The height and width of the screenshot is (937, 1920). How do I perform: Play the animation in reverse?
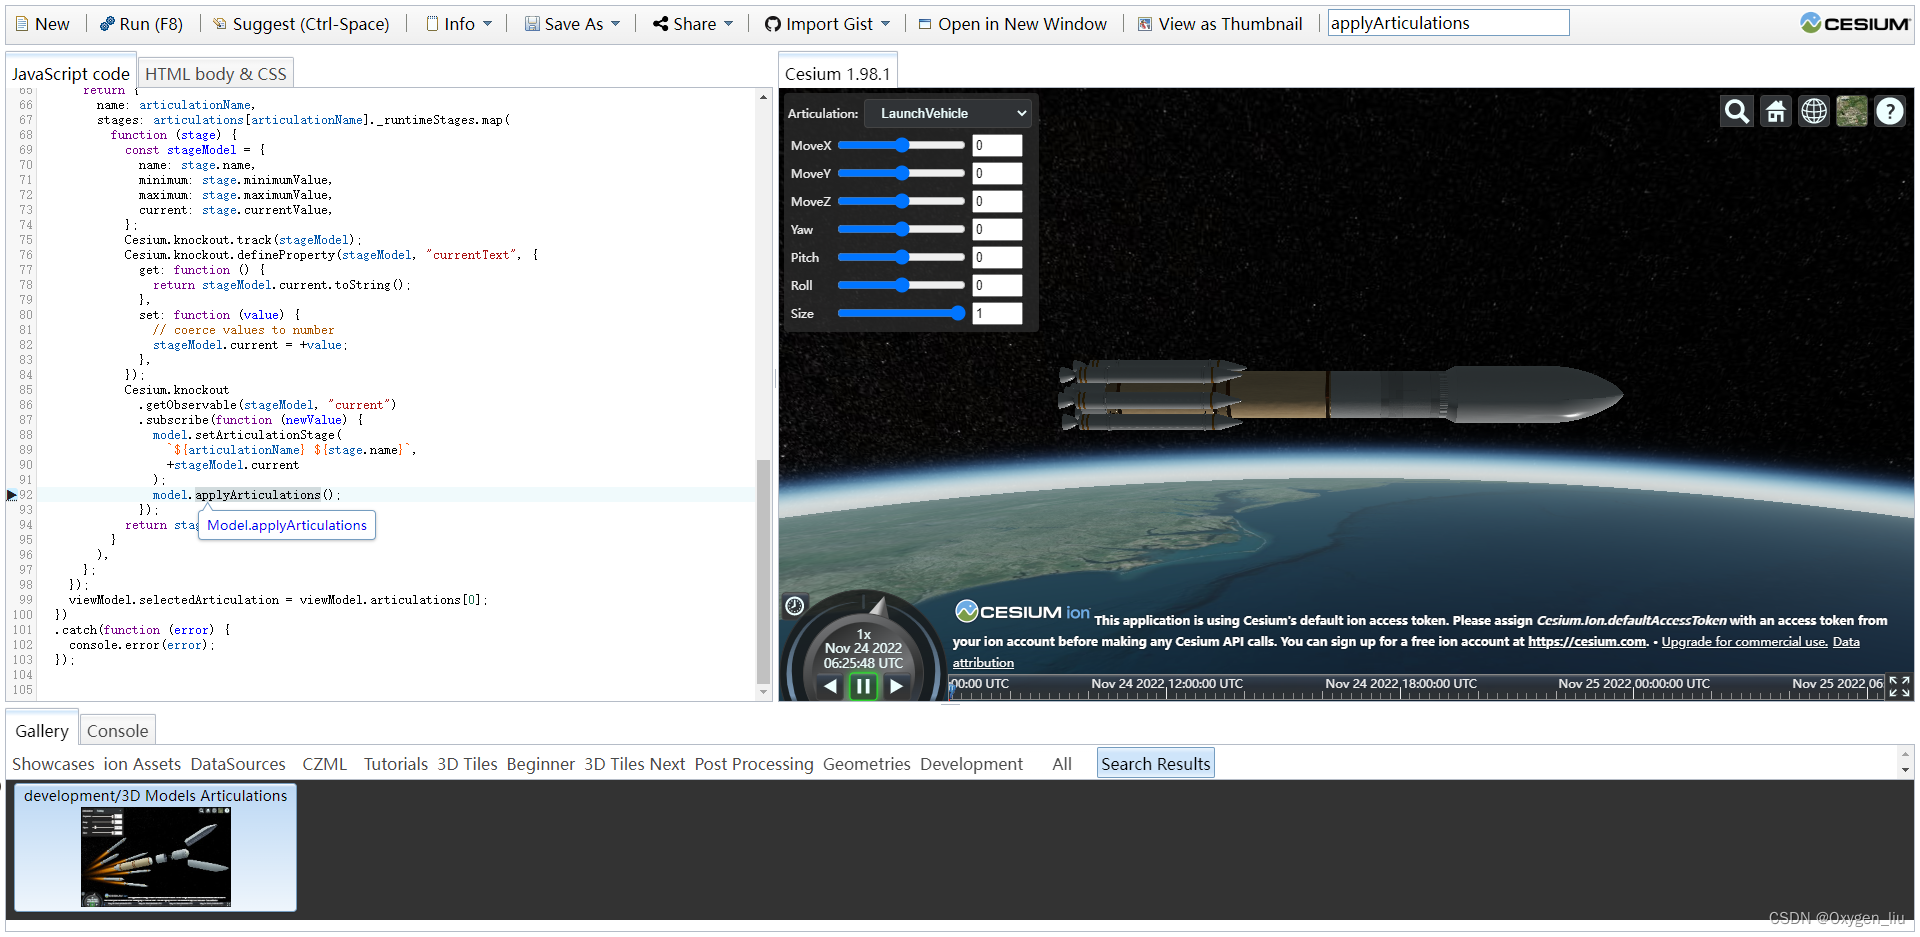pyautogui.click(x=830, y=686)
